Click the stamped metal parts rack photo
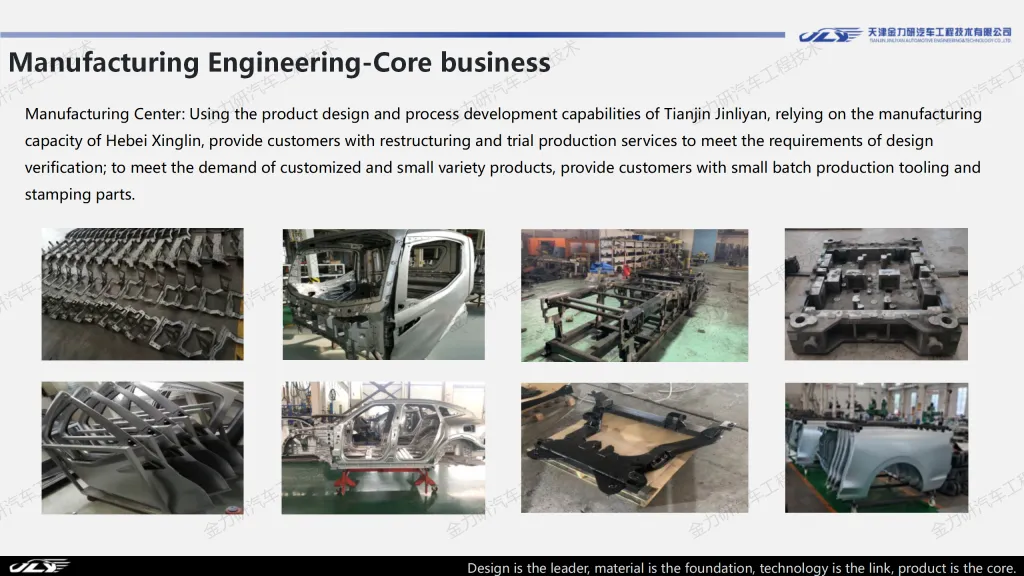The width and height of the screenshot is (1024, 576). pos(141,293)
